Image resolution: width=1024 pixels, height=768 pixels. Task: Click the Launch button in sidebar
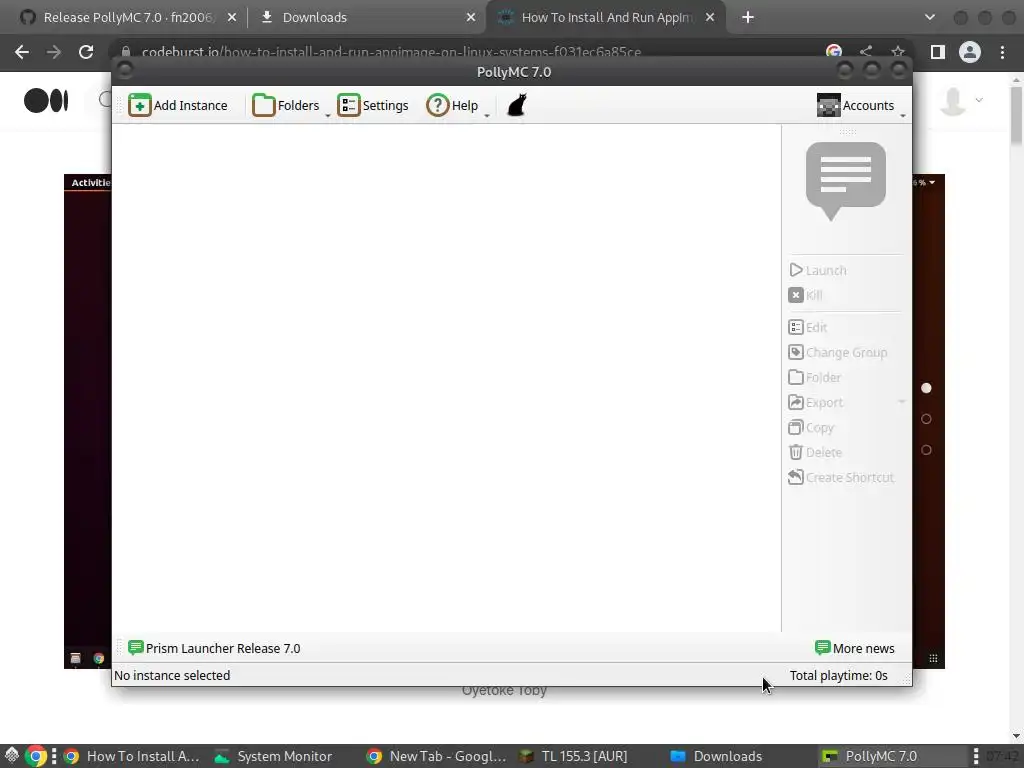click(817, 270)
